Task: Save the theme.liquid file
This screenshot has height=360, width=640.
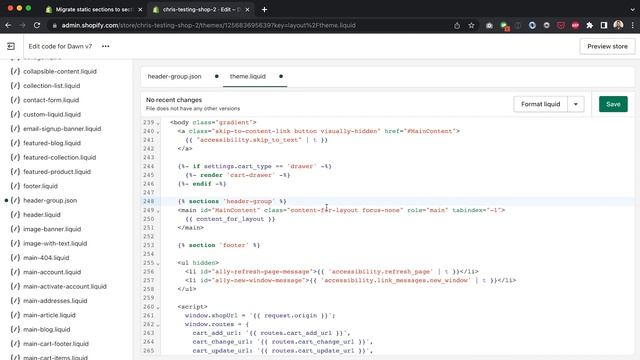Action: (613, 104)
